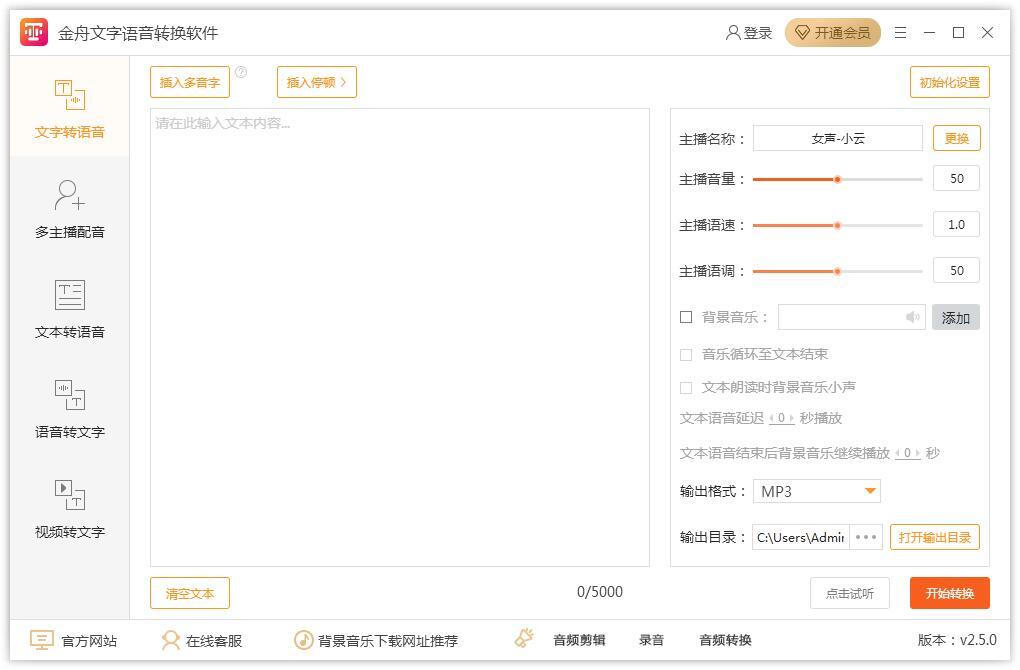Image resolution: width=1020 pixels, height=670 pixels.
Task: Click the help question mark beside 插入多音字
Action: point(241,72)
